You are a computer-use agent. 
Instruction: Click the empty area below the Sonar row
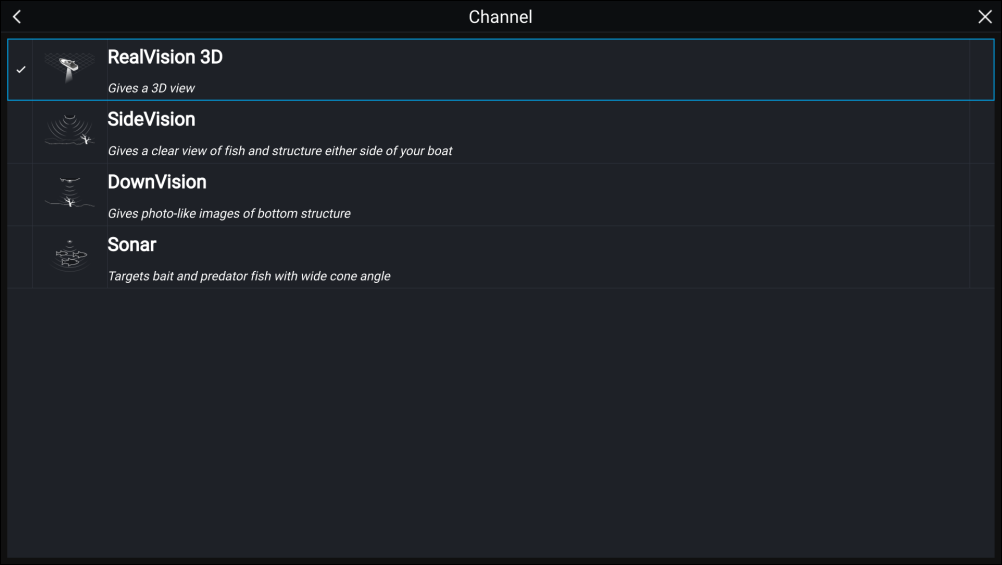point(500,420)
